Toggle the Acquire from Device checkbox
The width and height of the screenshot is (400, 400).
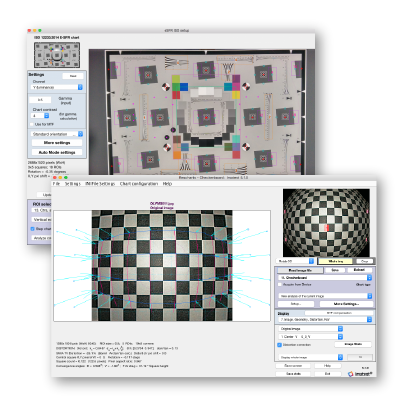click(x=280, y=284)
